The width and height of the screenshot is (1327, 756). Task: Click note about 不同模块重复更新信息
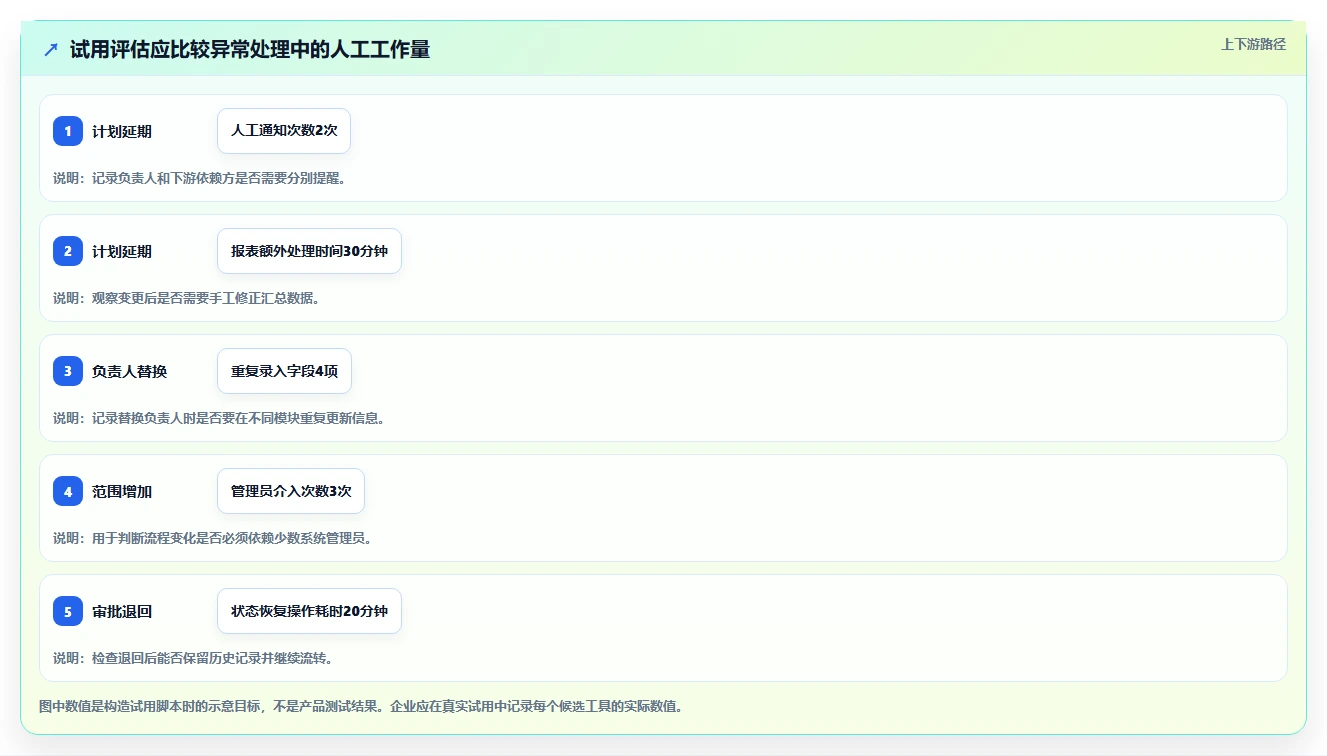219,418
